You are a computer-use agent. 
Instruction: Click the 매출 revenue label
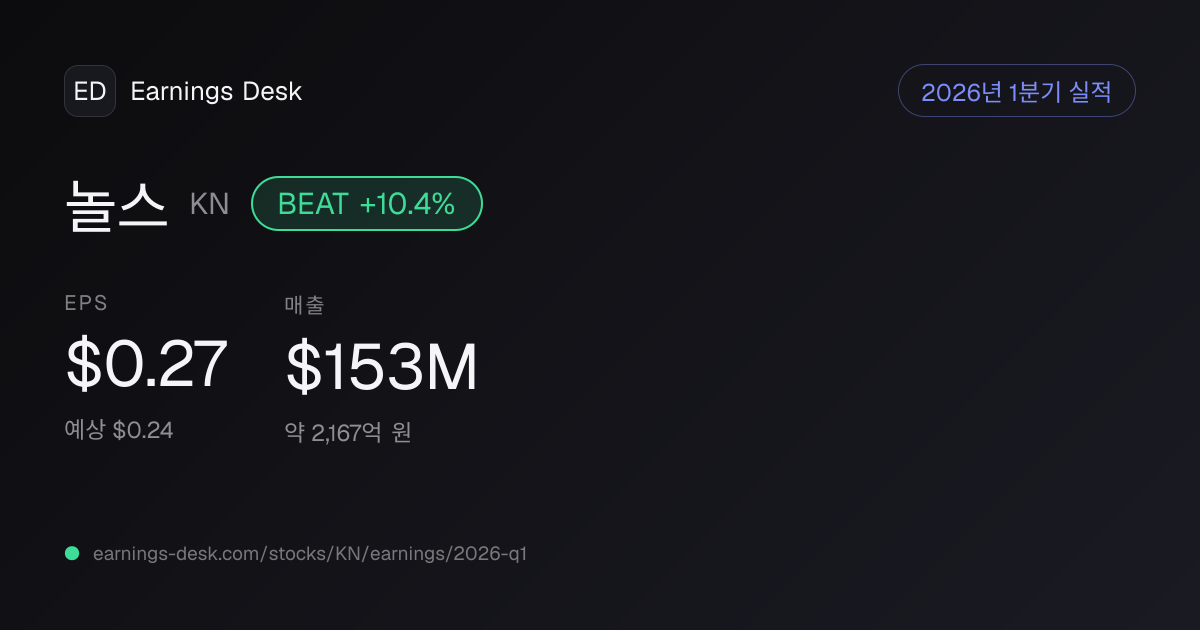(x=304, y=306)
